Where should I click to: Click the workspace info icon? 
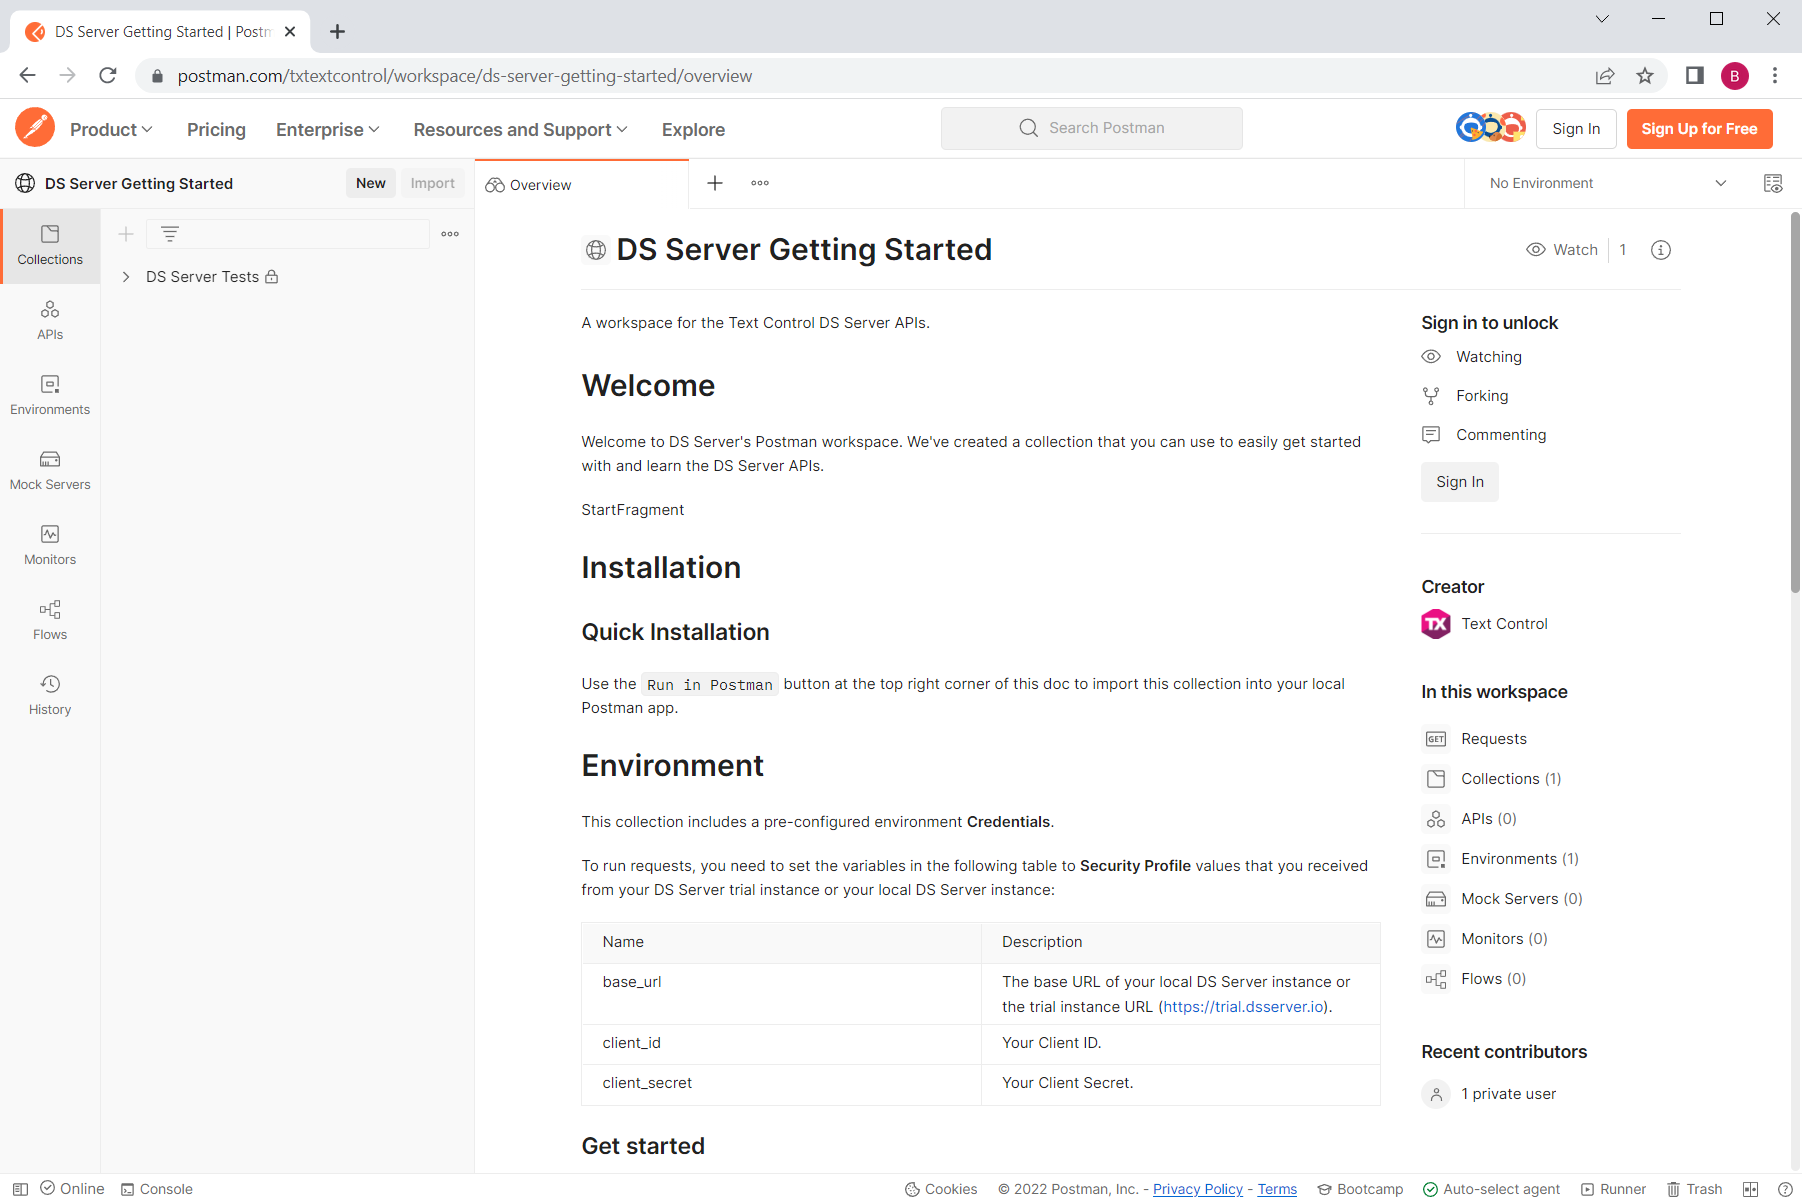tap(1661, 250)
